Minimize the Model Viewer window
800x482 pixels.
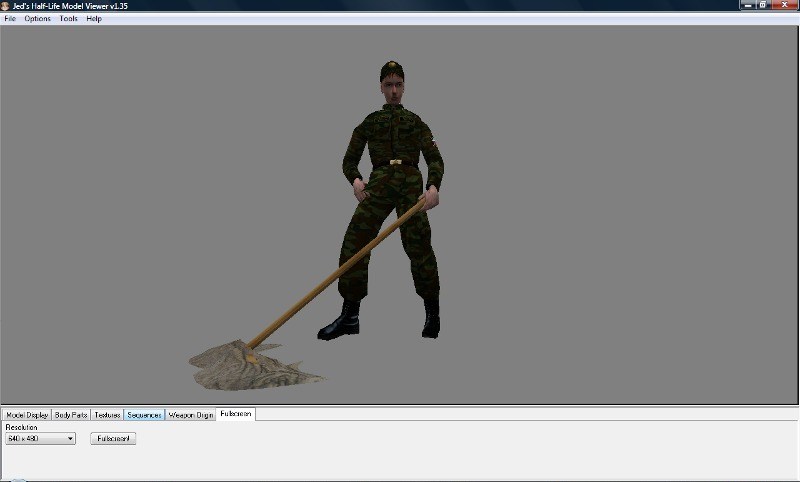[x=747, y=5]
